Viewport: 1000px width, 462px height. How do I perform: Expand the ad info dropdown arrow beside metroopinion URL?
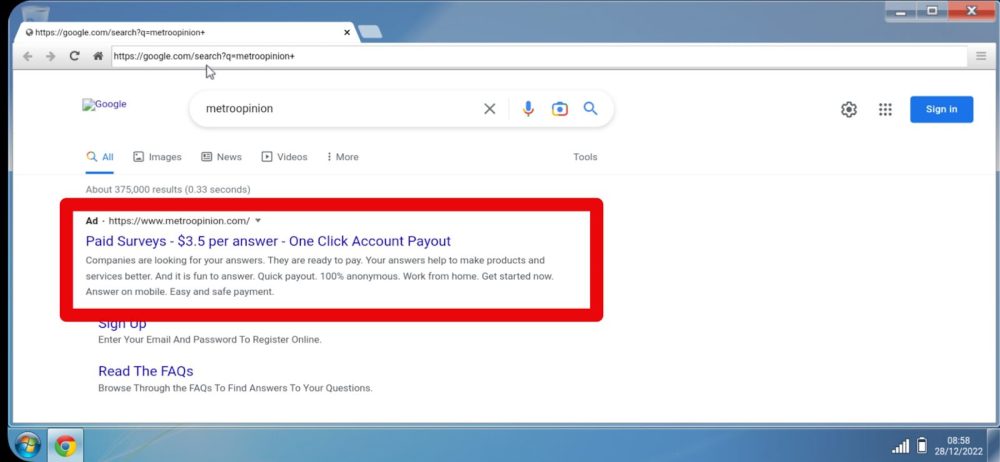pos(258,221)
